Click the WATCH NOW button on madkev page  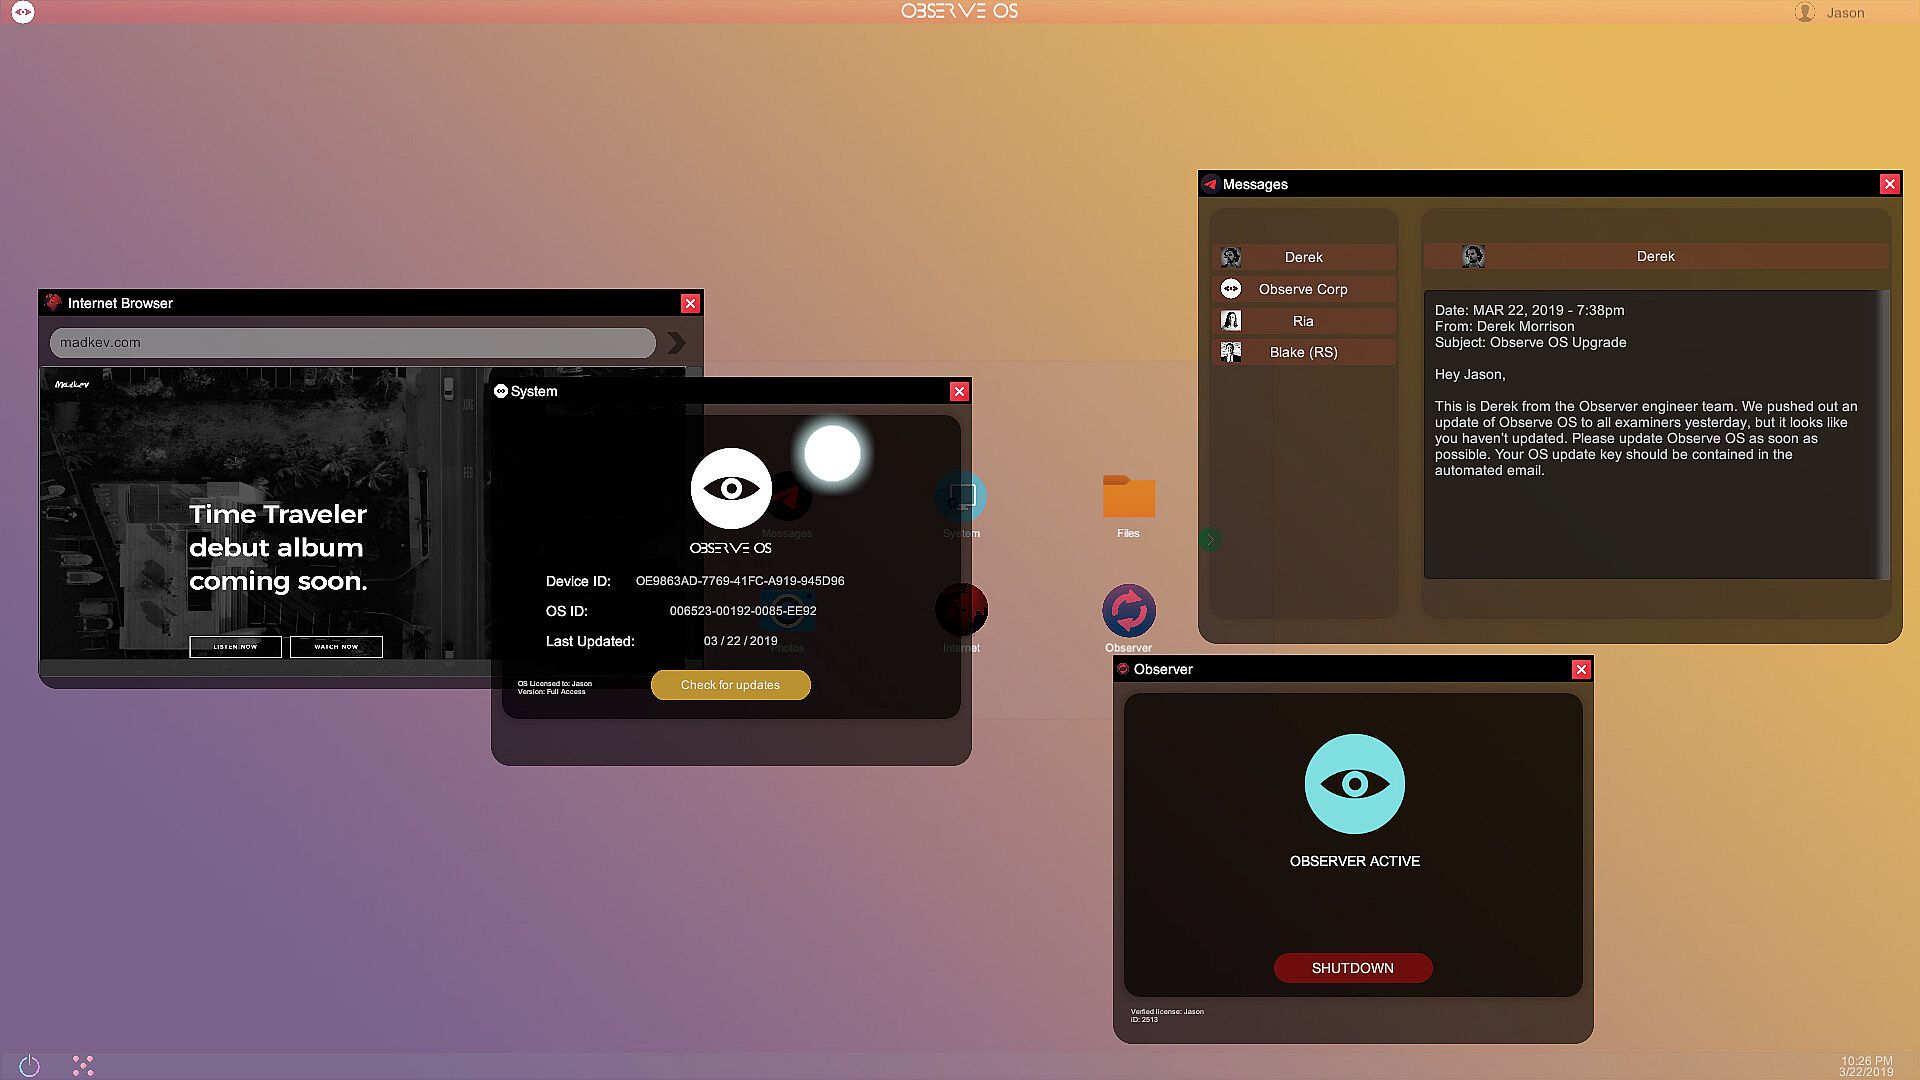(336, 647)
